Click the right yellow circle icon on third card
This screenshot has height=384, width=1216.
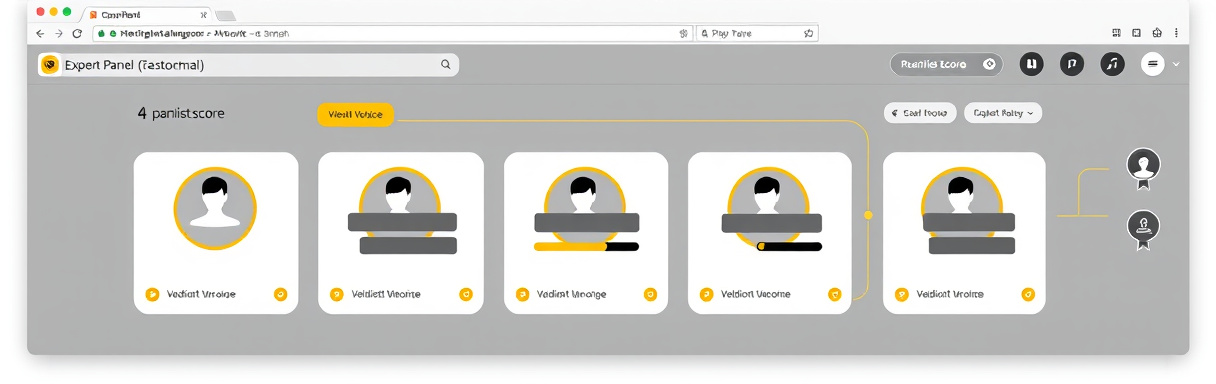coord(650,294)
